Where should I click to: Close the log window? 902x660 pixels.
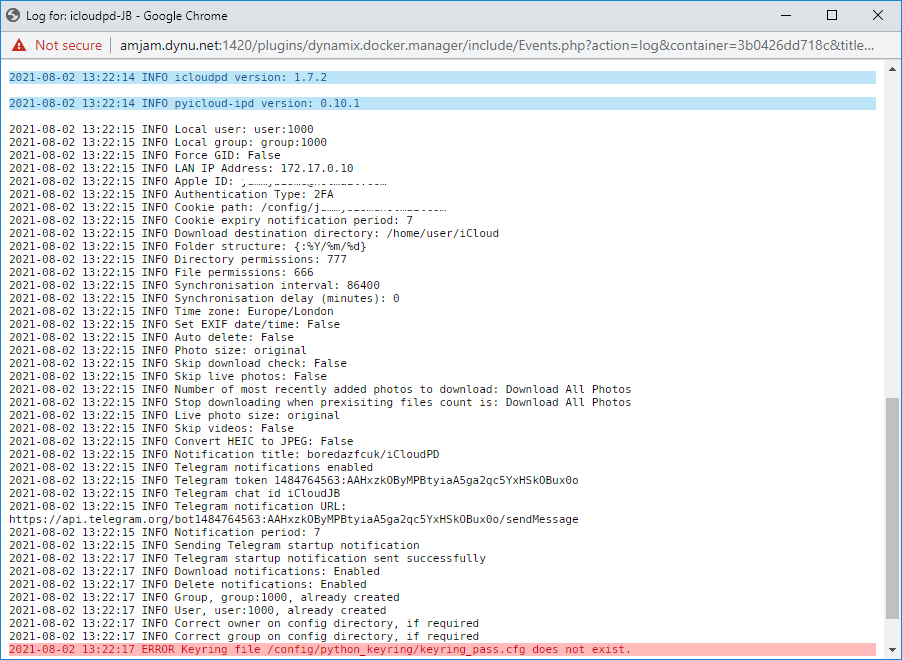pos(878,16)
